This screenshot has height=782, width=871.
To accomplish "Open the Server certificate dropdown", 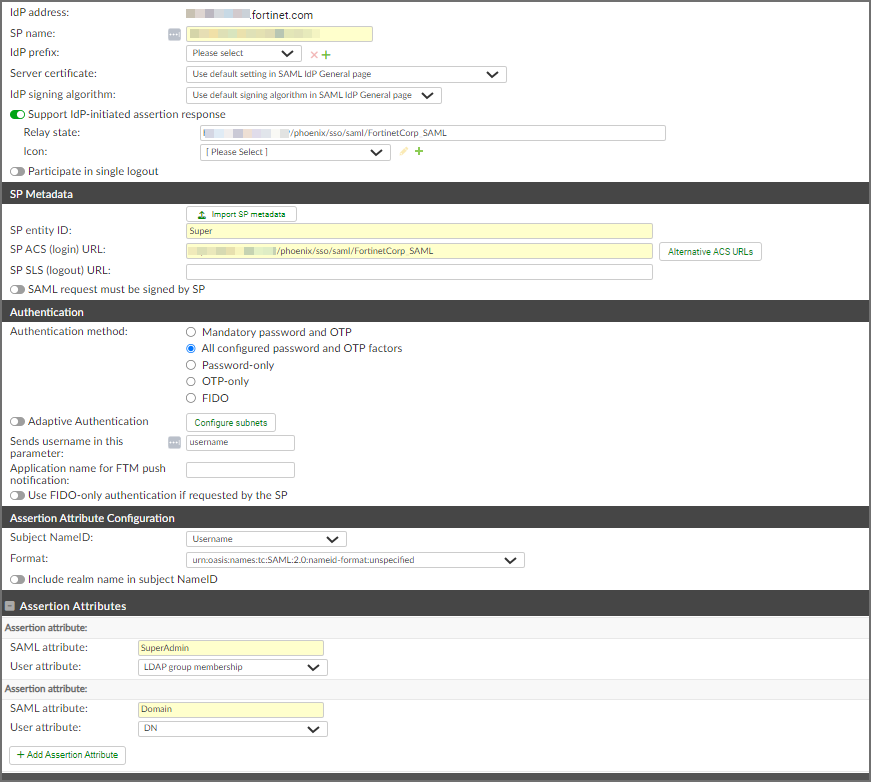I will (346, 74).
